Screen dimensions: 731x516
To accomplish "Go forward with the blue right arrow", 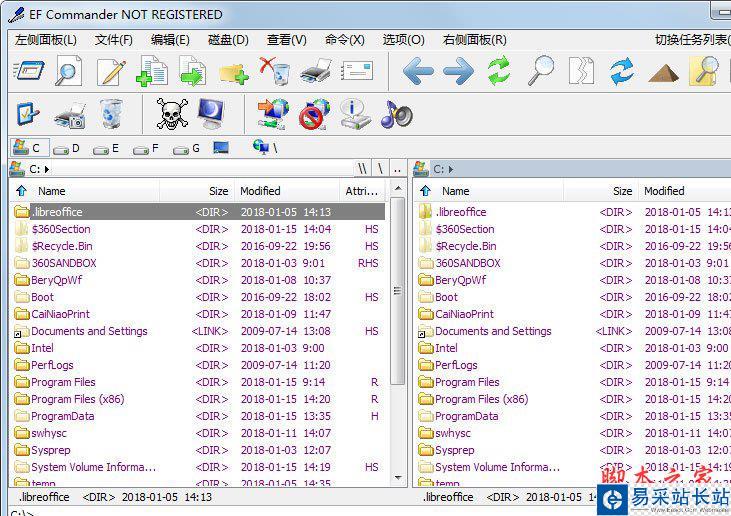I will [x=458, y=71].
